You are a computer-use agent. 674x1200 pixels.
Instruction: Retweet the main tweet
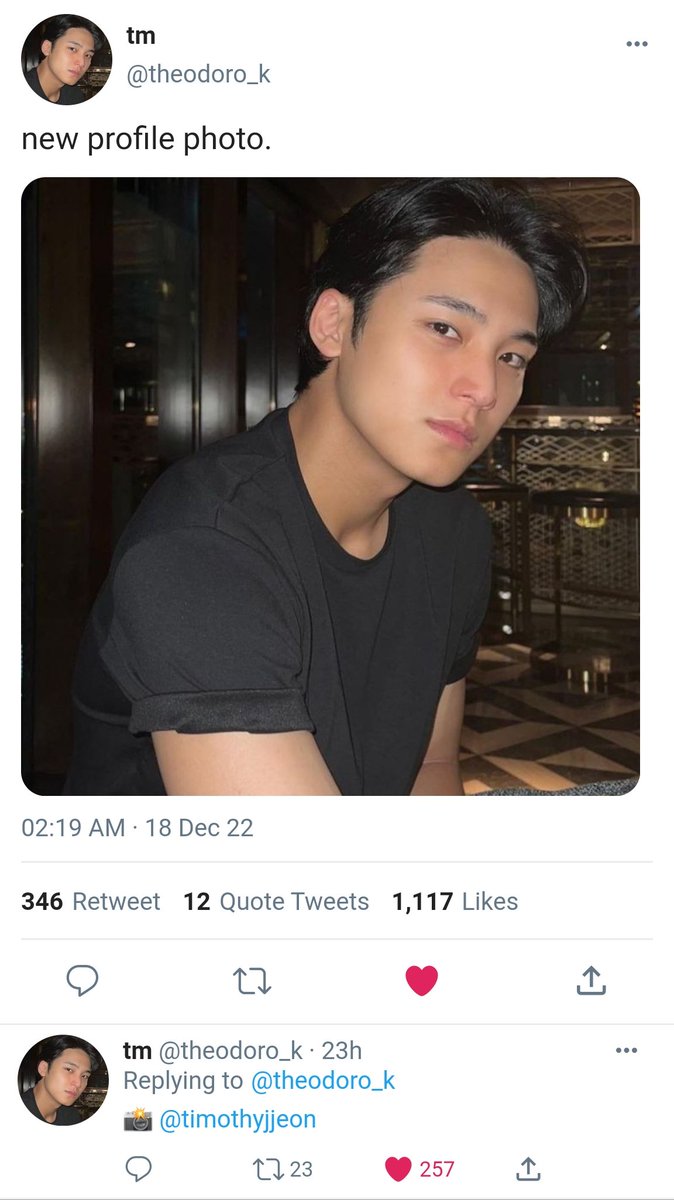pyautogui.click(x=251, y=982)
